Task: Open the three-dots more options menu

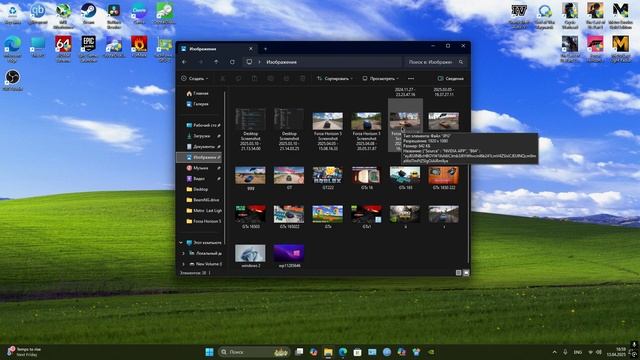Action: click(411, 78)
